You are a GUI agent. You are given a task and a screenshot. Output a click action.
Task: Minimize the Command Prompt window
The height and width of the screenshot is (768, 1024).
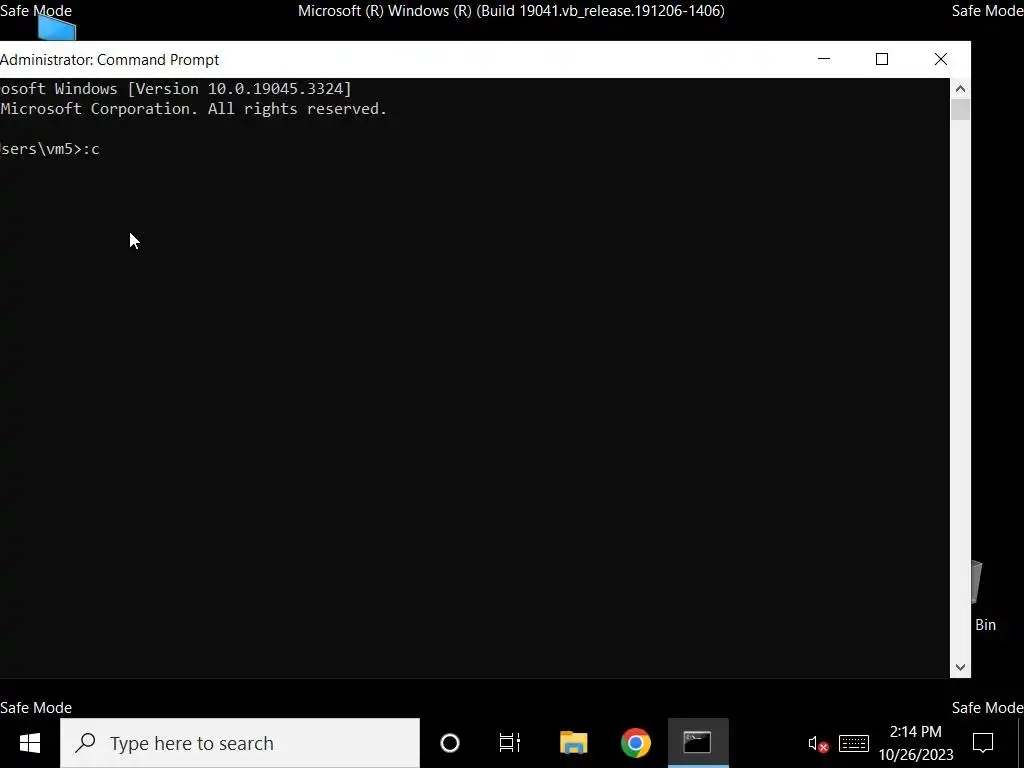[824, 59]
